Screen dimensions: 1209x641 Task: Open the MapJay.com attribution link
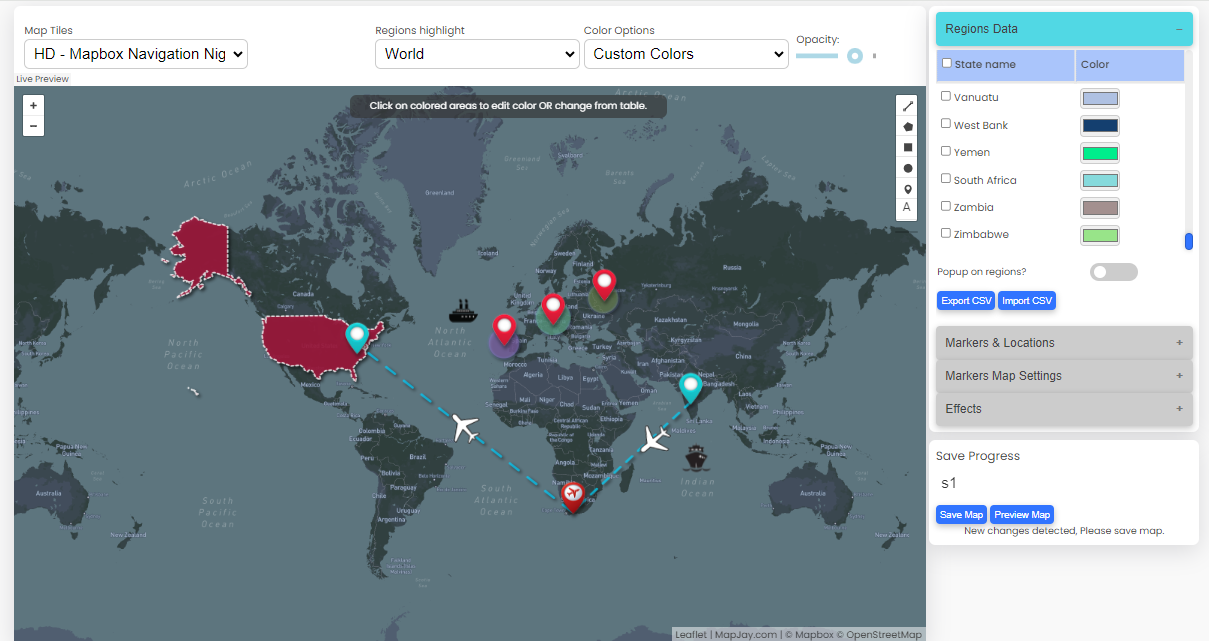tap(746, 634)
